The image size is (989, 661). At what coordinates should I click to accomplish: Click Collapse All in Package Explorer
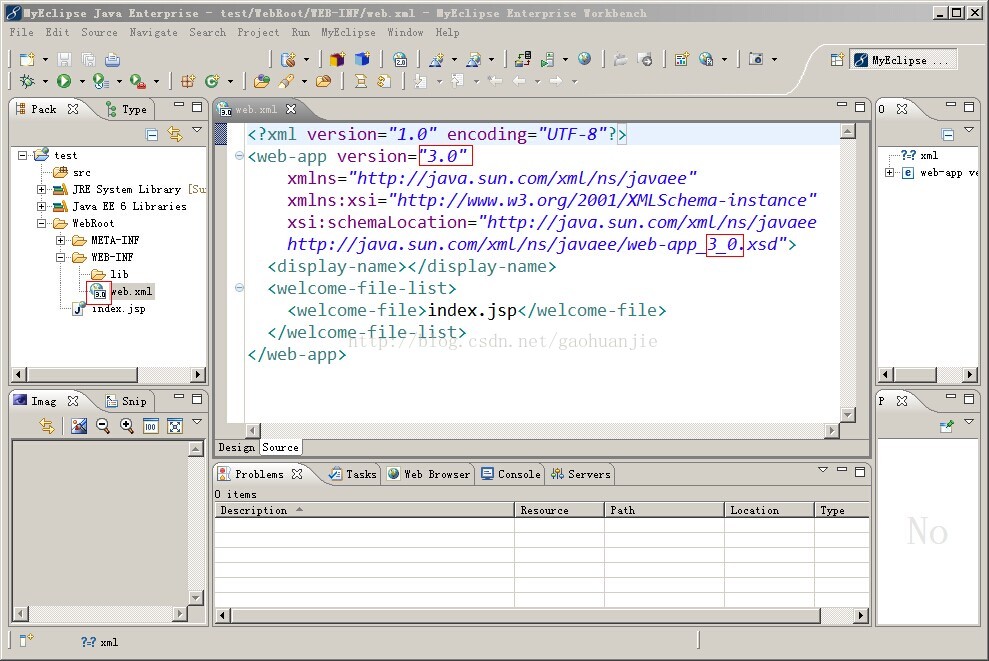(x=151, y=134)
